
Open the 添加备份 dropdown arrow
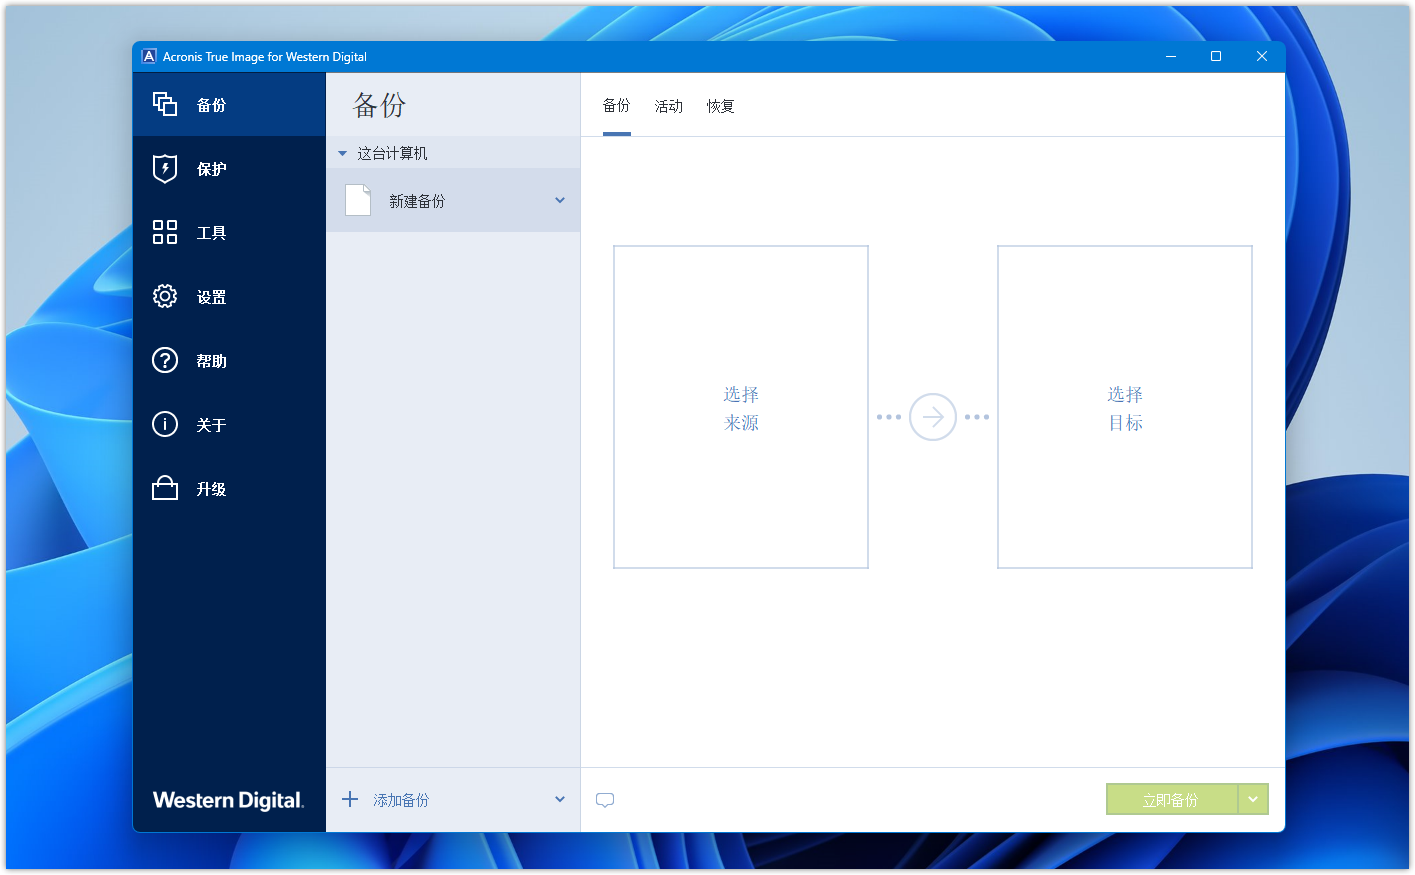point(560,799)
